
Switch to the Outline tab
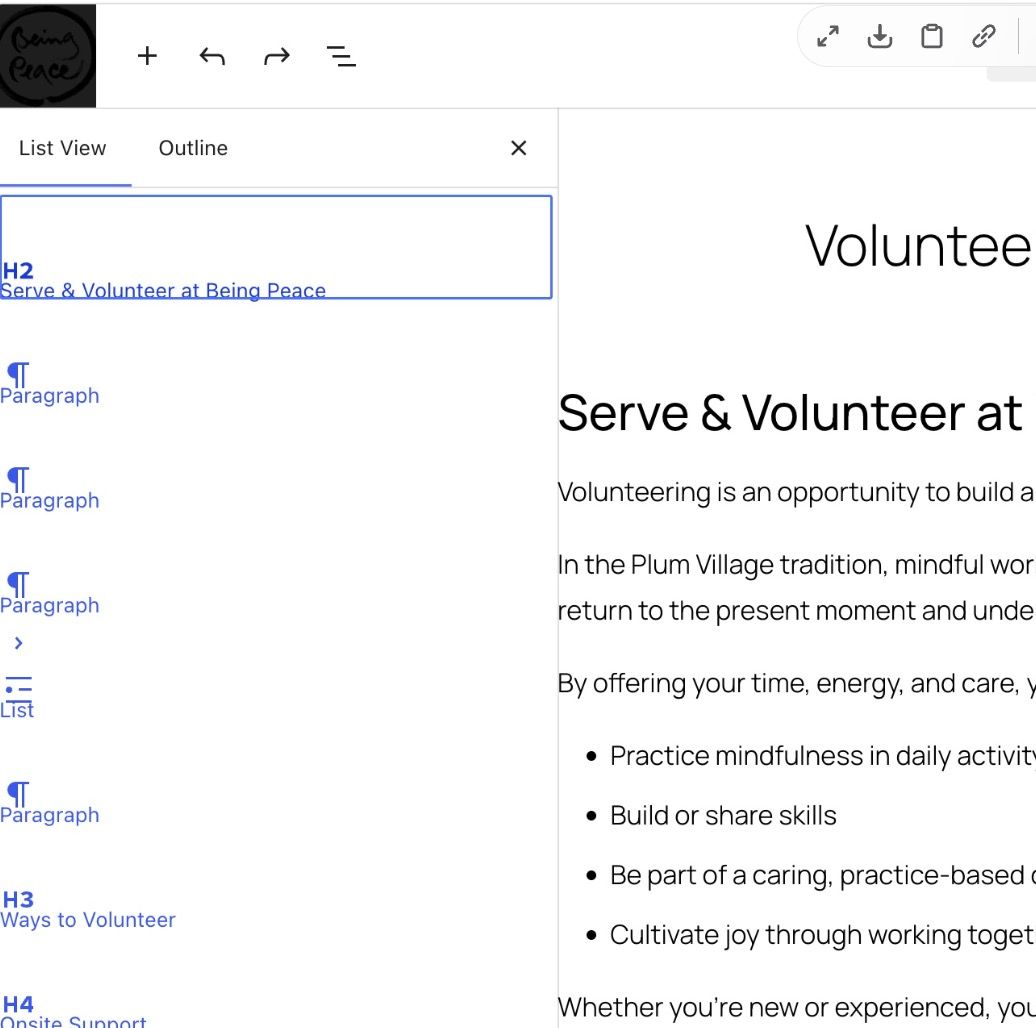(x=193, y=148)
